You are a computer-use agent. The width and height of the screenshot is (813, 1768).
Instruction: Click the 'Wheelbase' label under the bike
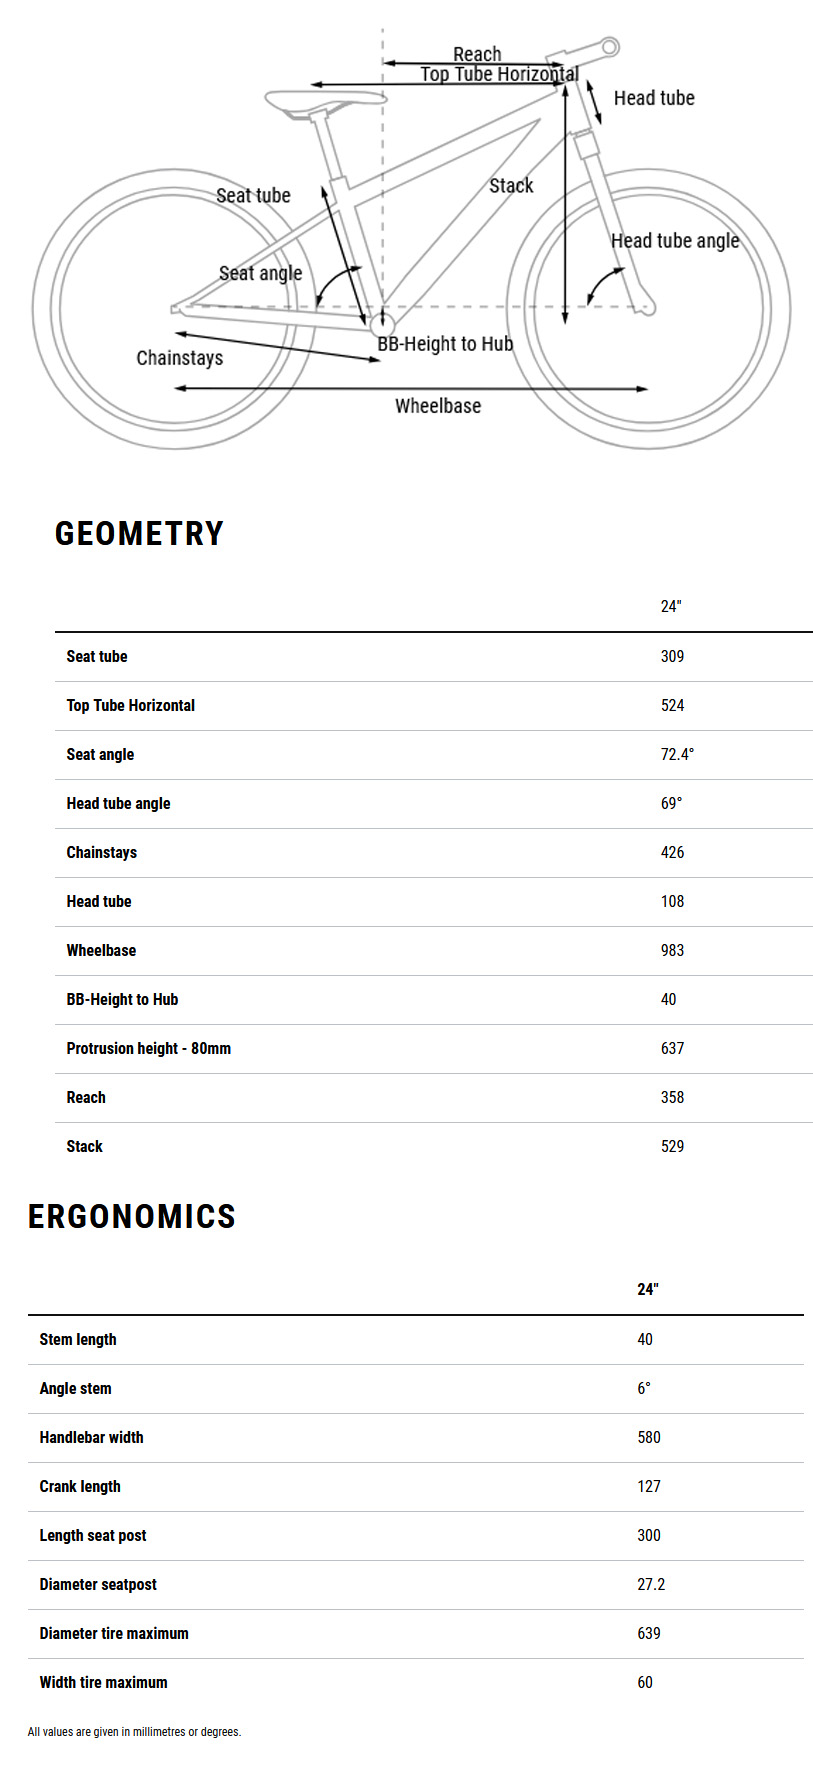coord(437,406)
